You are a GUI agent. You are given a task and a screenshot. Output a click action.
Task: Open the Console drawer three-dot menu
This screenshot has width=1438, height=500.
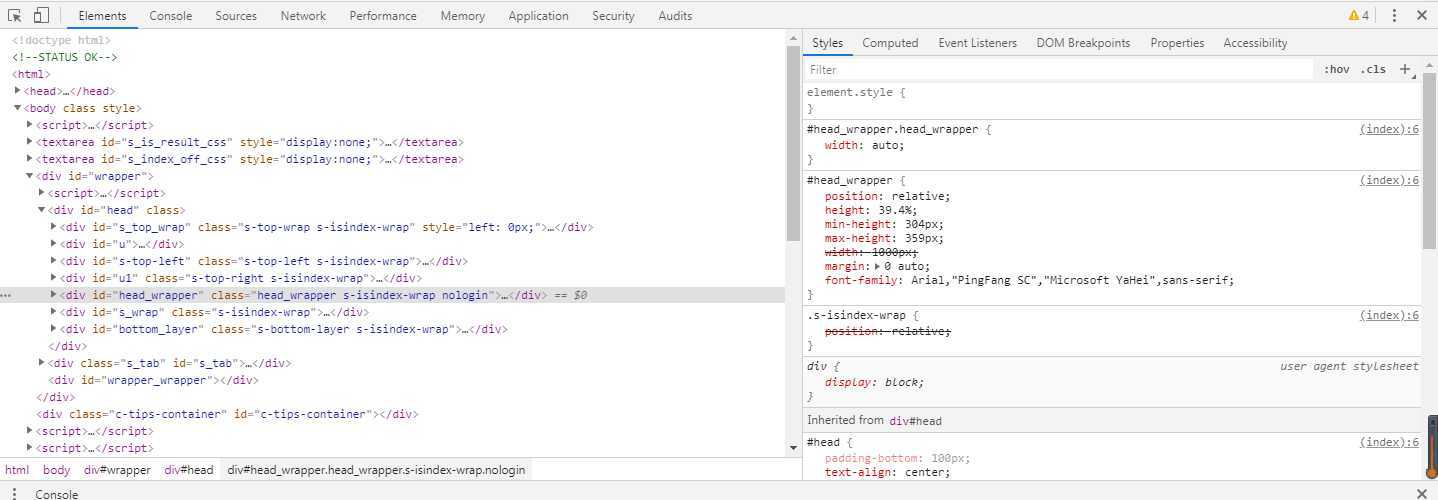click(x=15, y=493)
